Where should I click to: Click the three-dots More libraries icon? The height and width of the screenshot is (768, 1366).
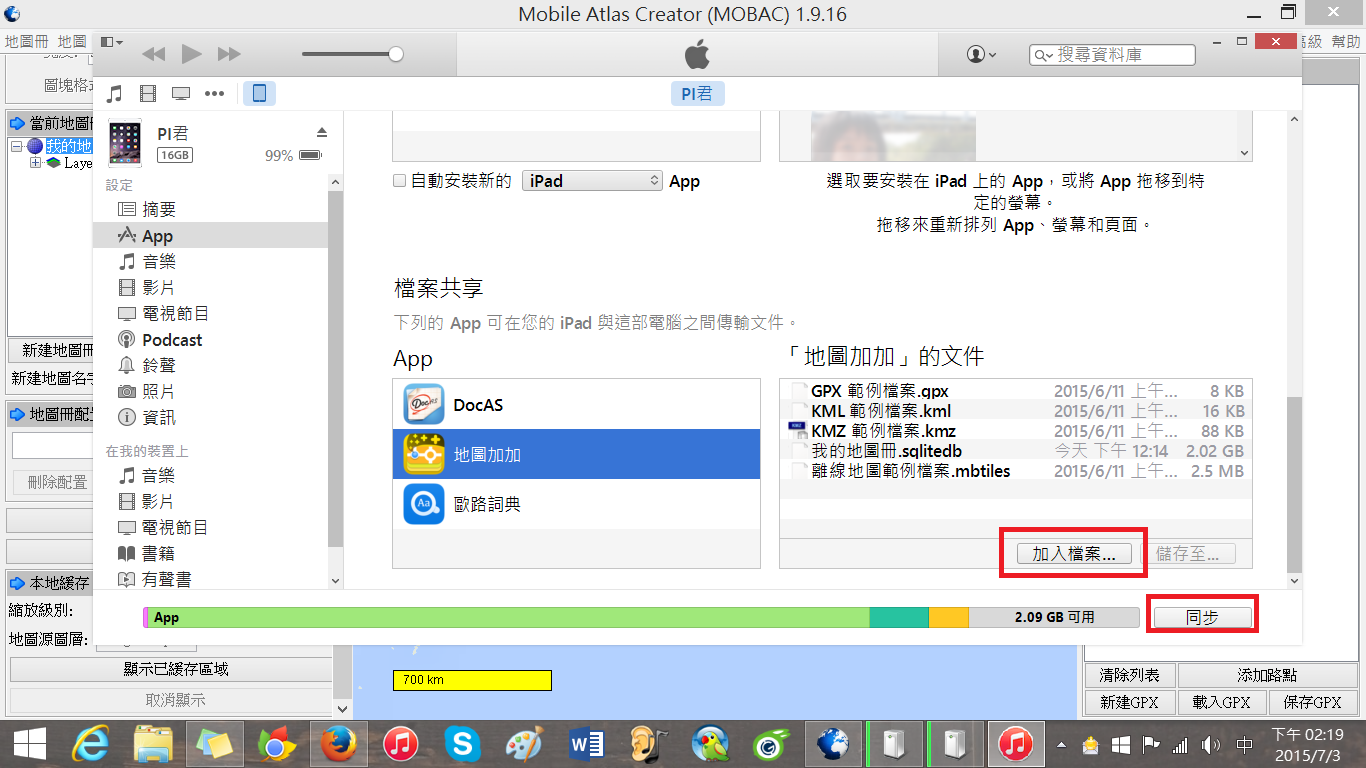214,94
